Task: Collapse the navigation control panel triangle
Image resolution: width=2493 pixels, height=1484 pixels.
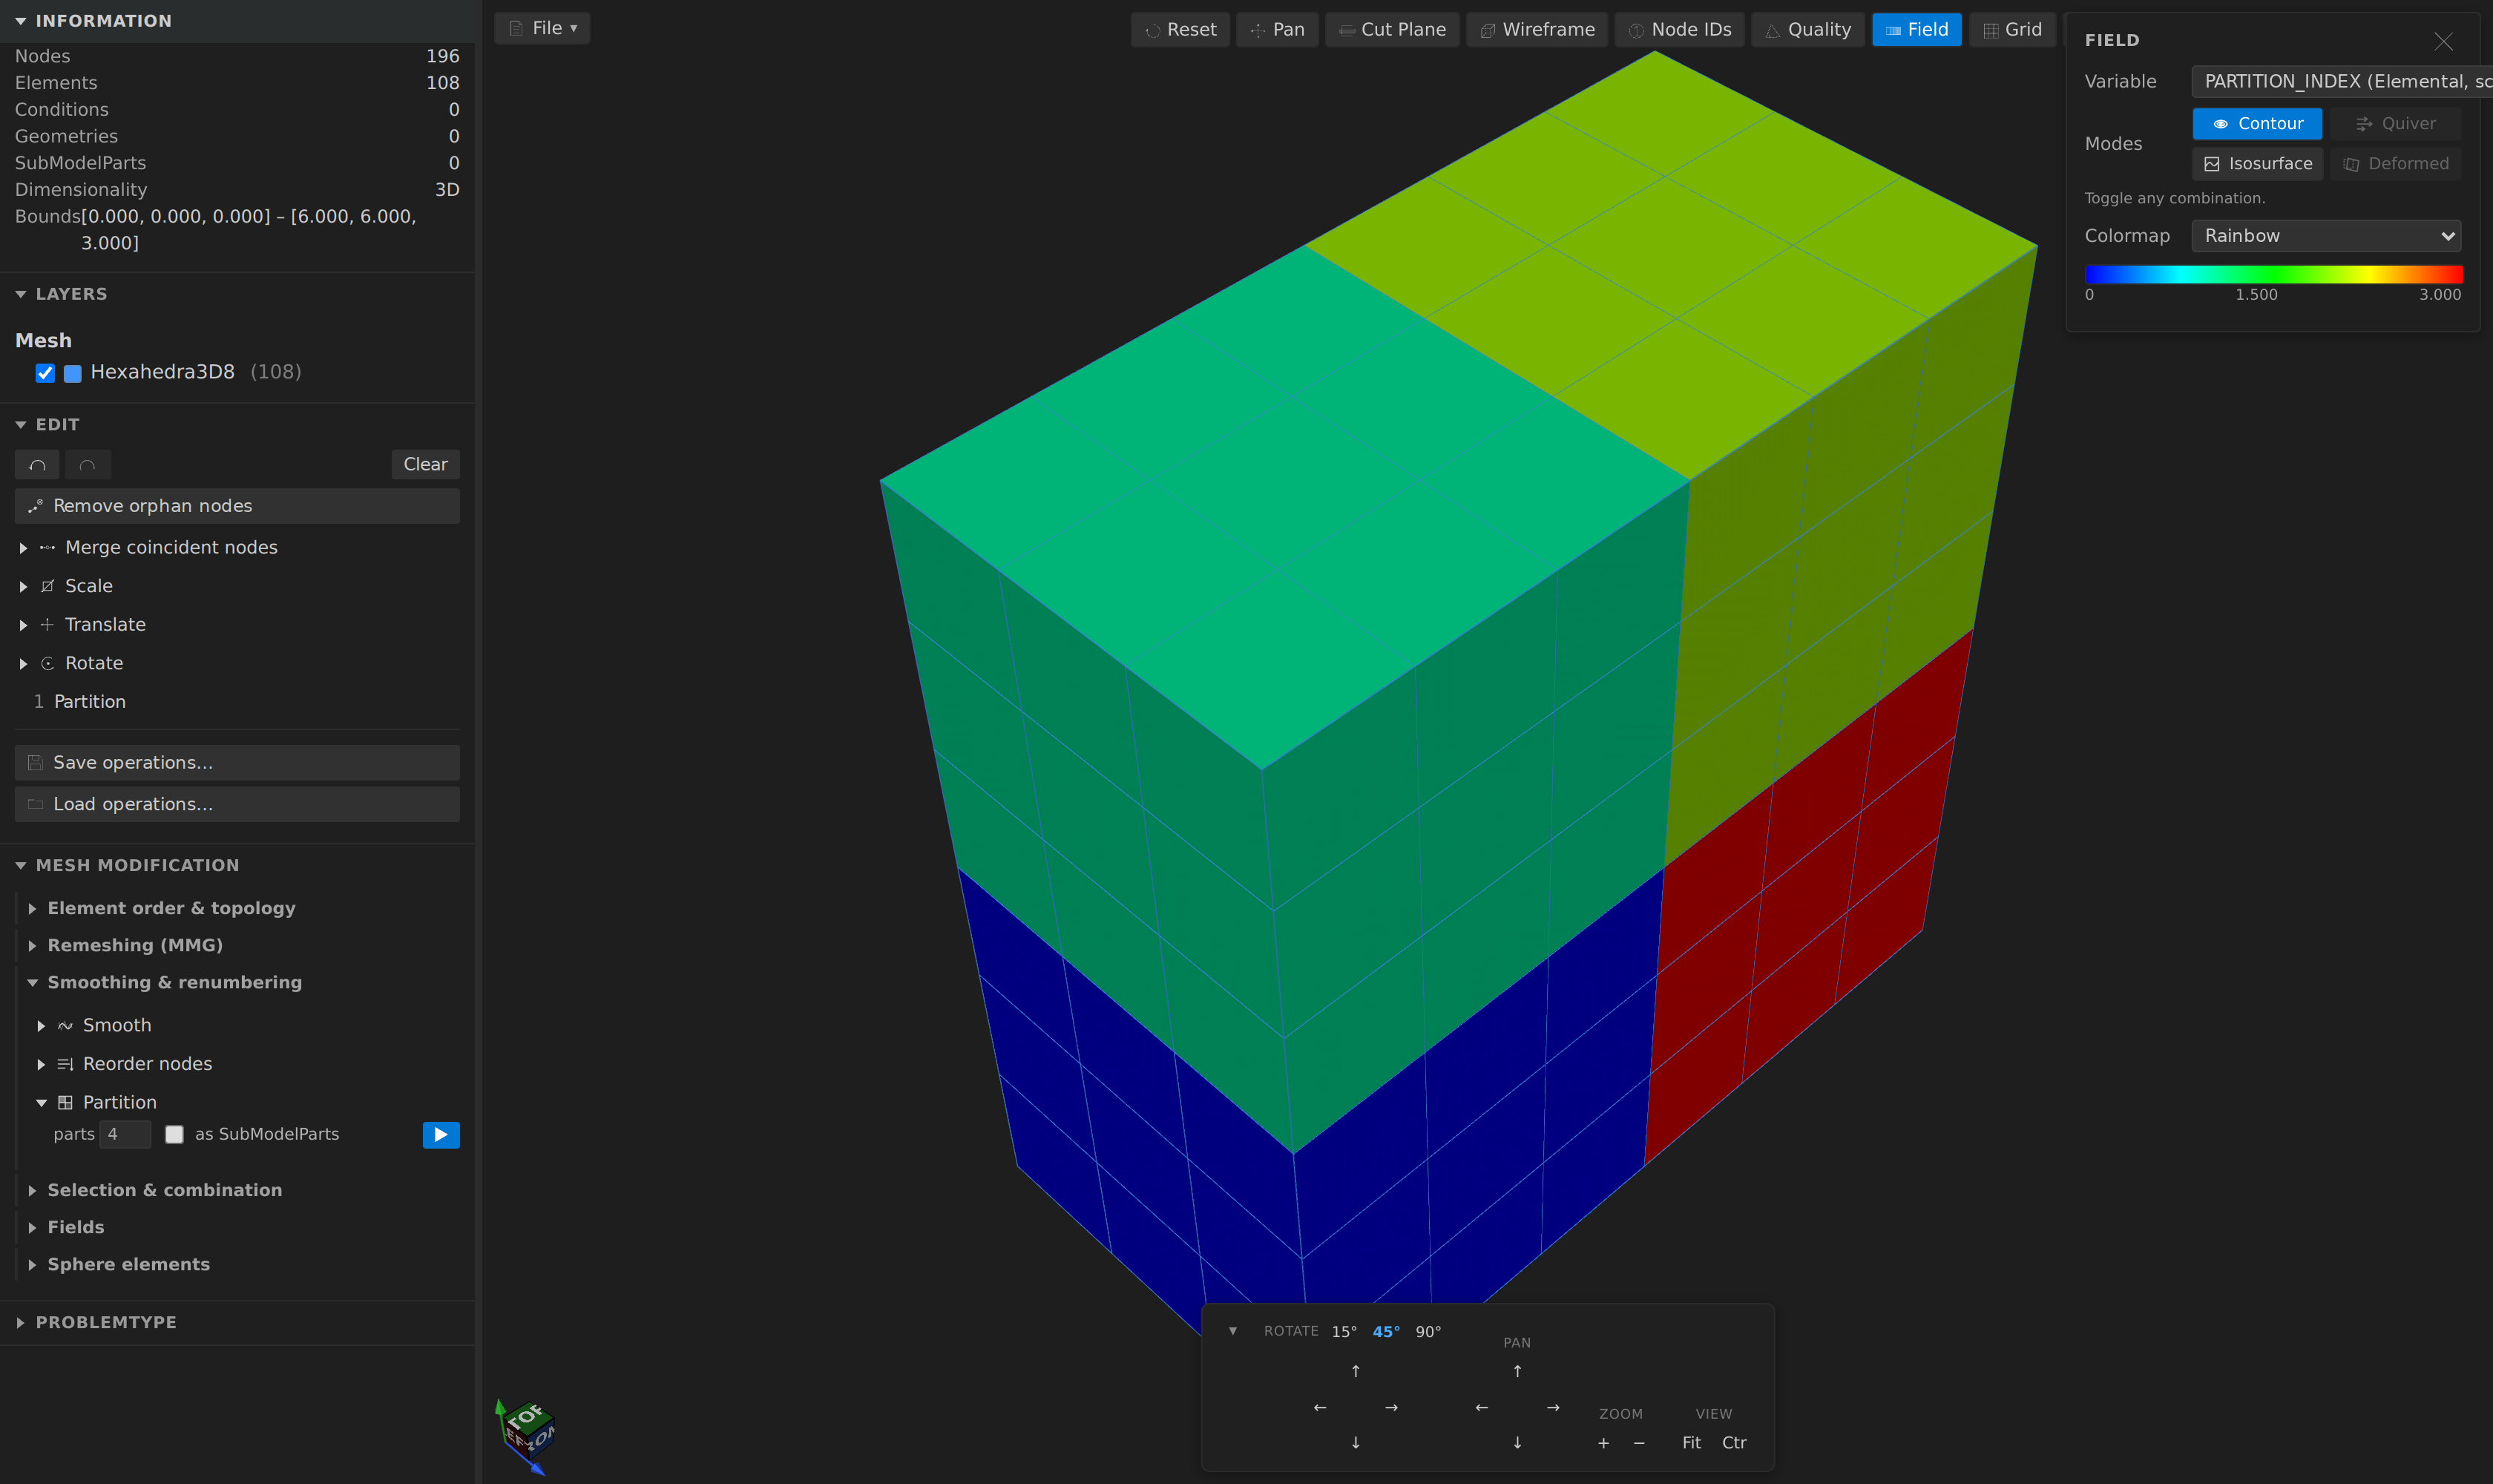Action: coord(1233,1331)
